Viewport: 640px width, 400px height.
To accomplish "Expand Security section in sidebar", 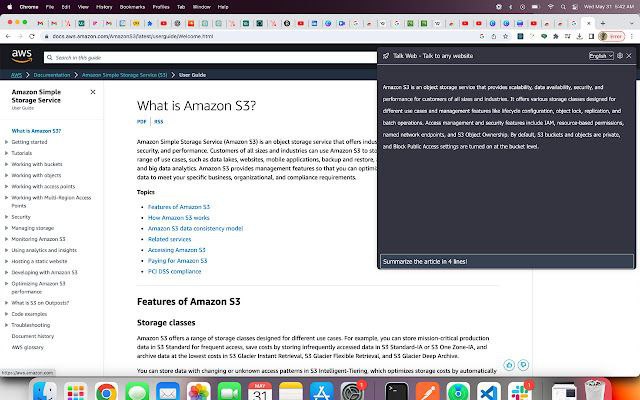I will tap(7, 217).
